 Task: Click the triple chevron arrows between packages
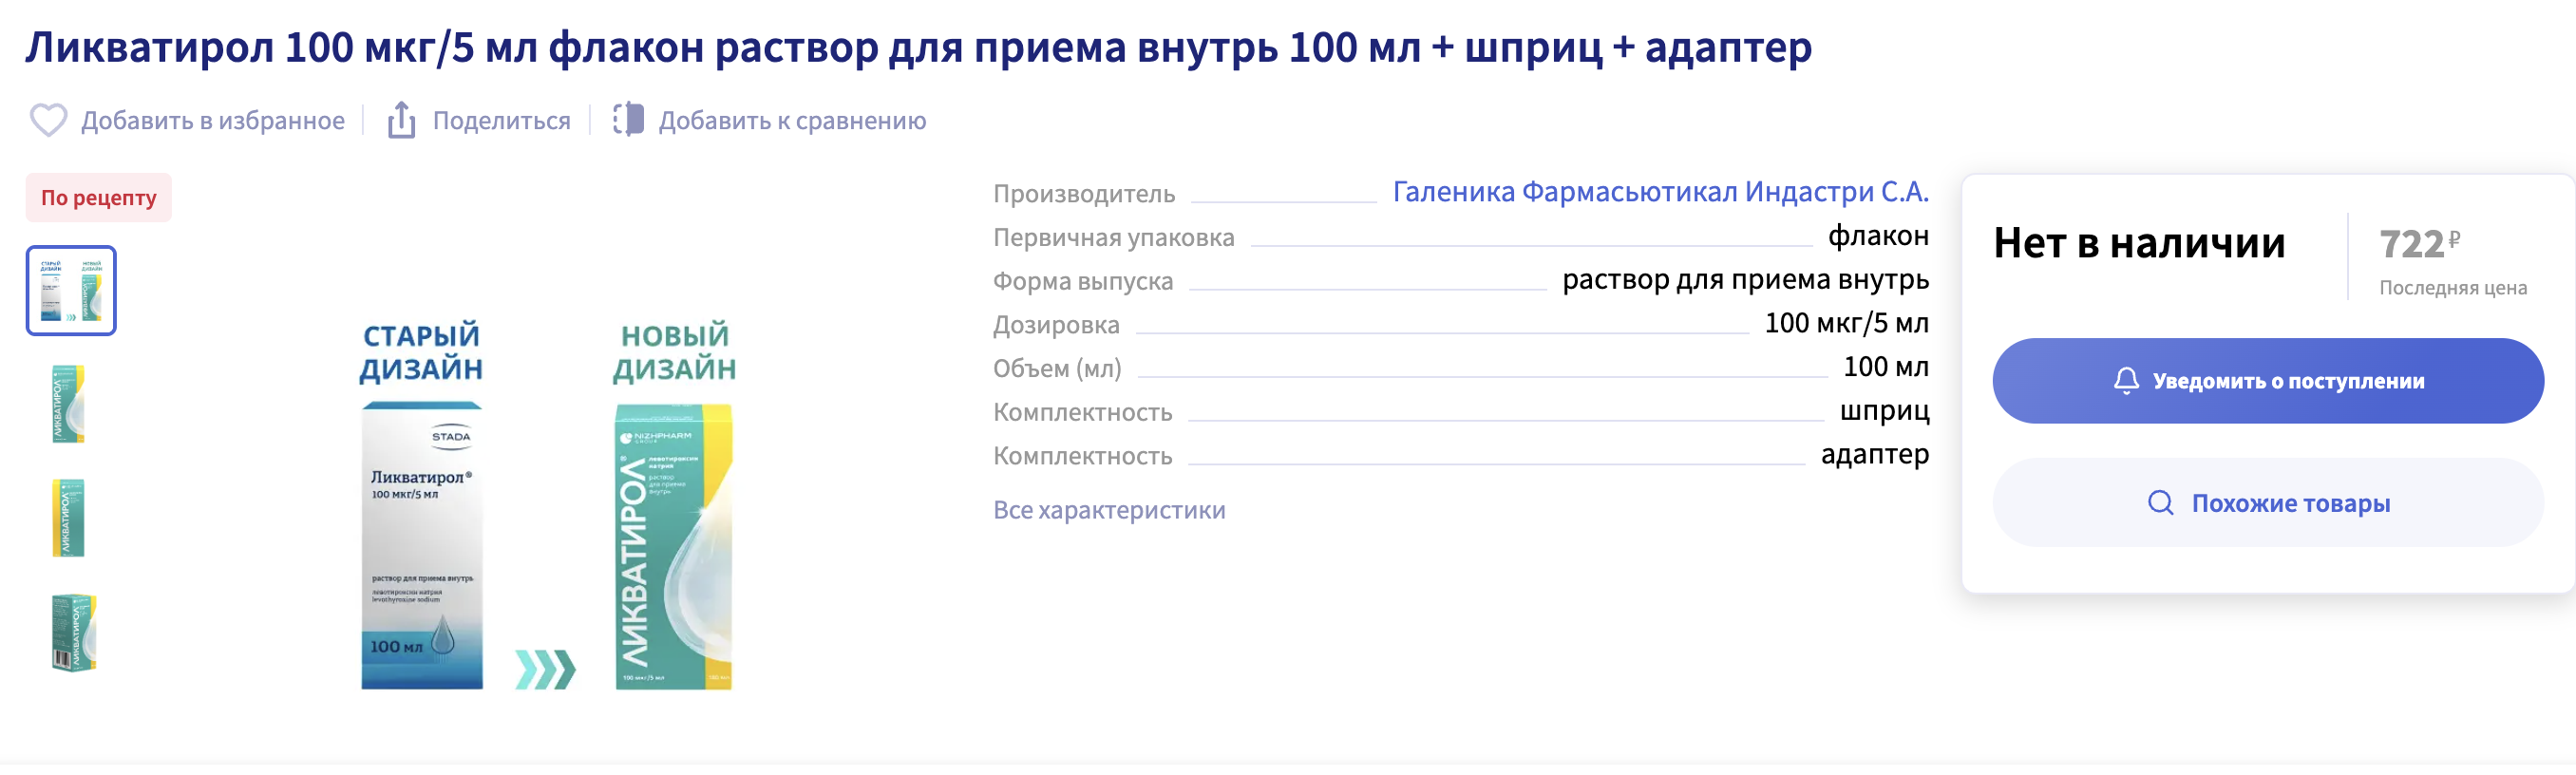point(545,670)
